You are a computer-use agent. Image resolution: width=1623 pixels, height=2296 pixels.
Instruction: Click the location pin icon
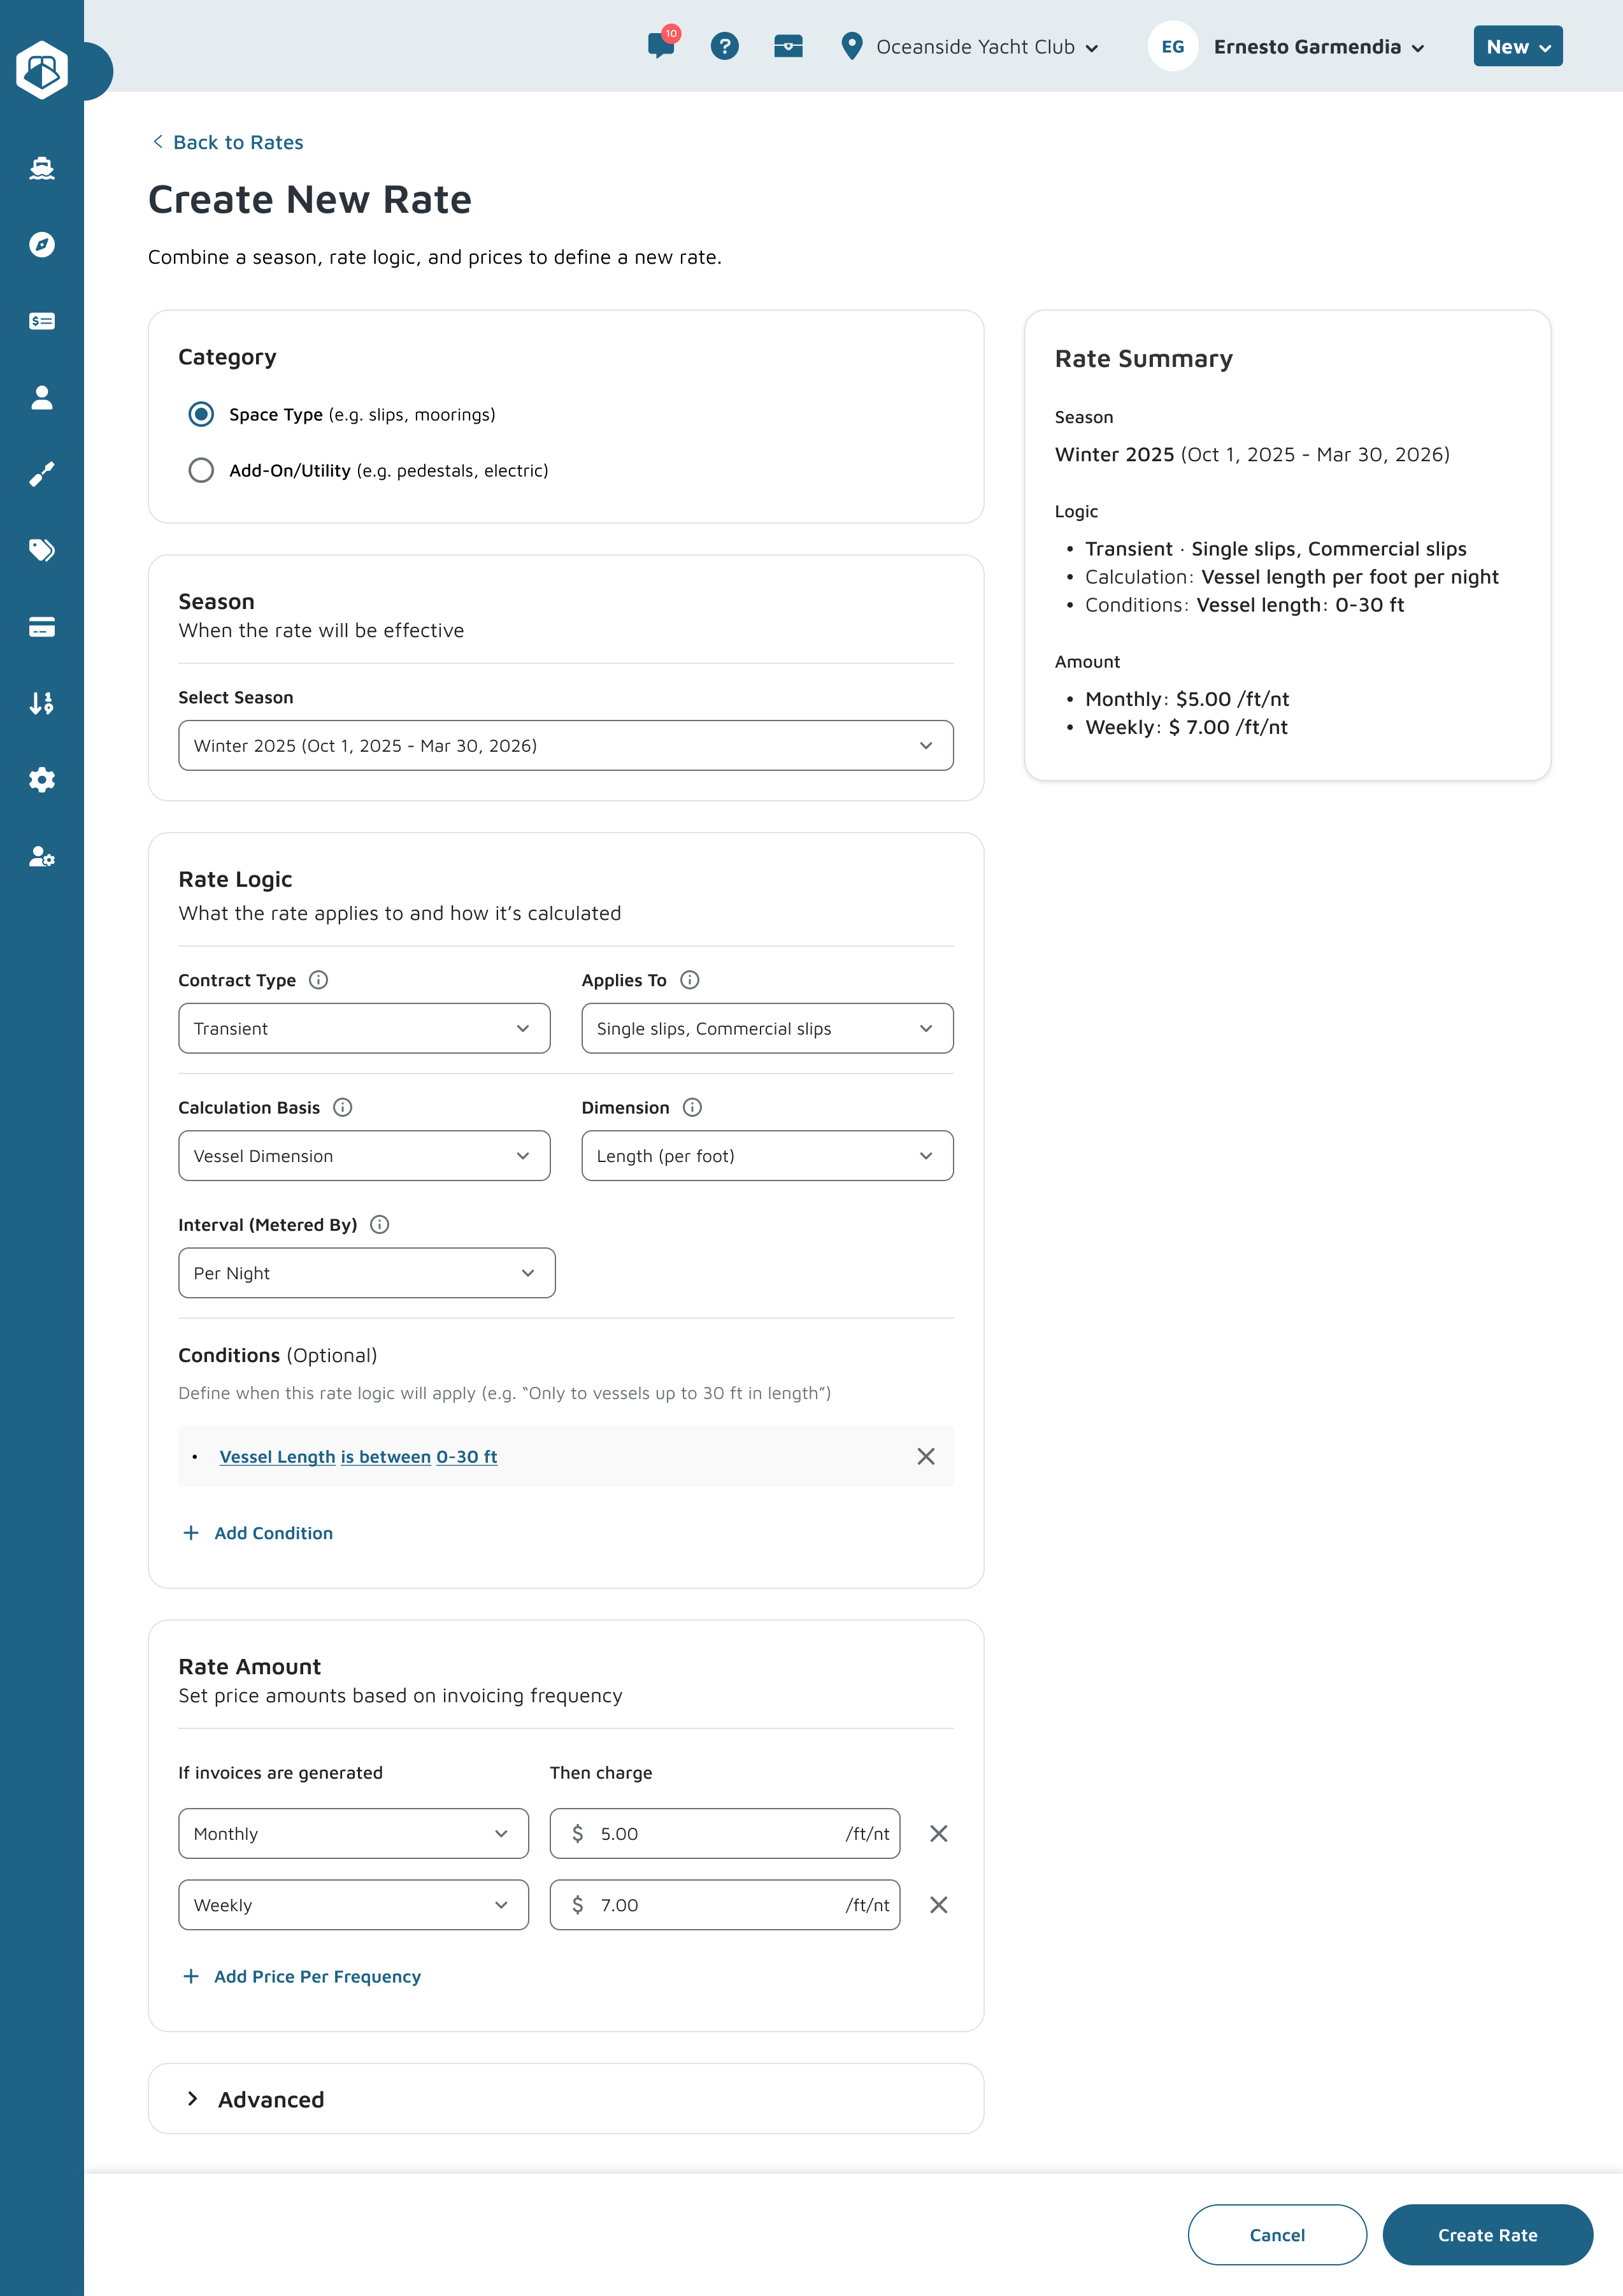click(x=852, y=46)
